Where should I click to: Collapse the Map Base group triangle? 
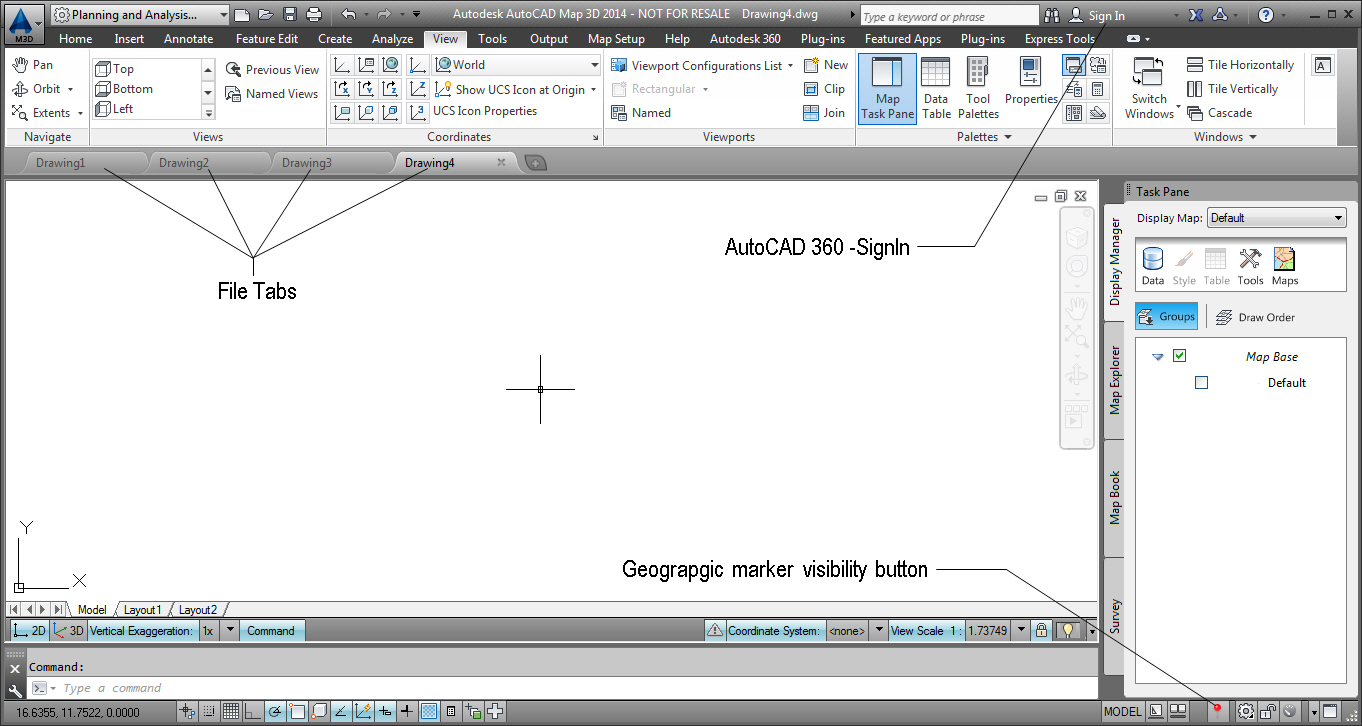tap(1158, 357)
